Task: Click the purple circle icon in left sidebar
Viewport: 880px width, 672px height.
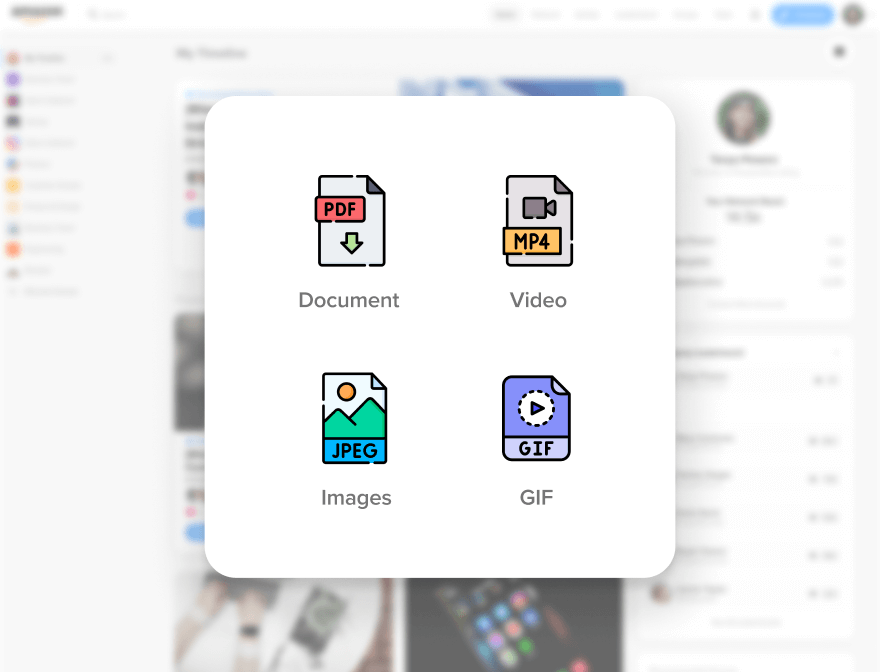Action: [13, 79]
